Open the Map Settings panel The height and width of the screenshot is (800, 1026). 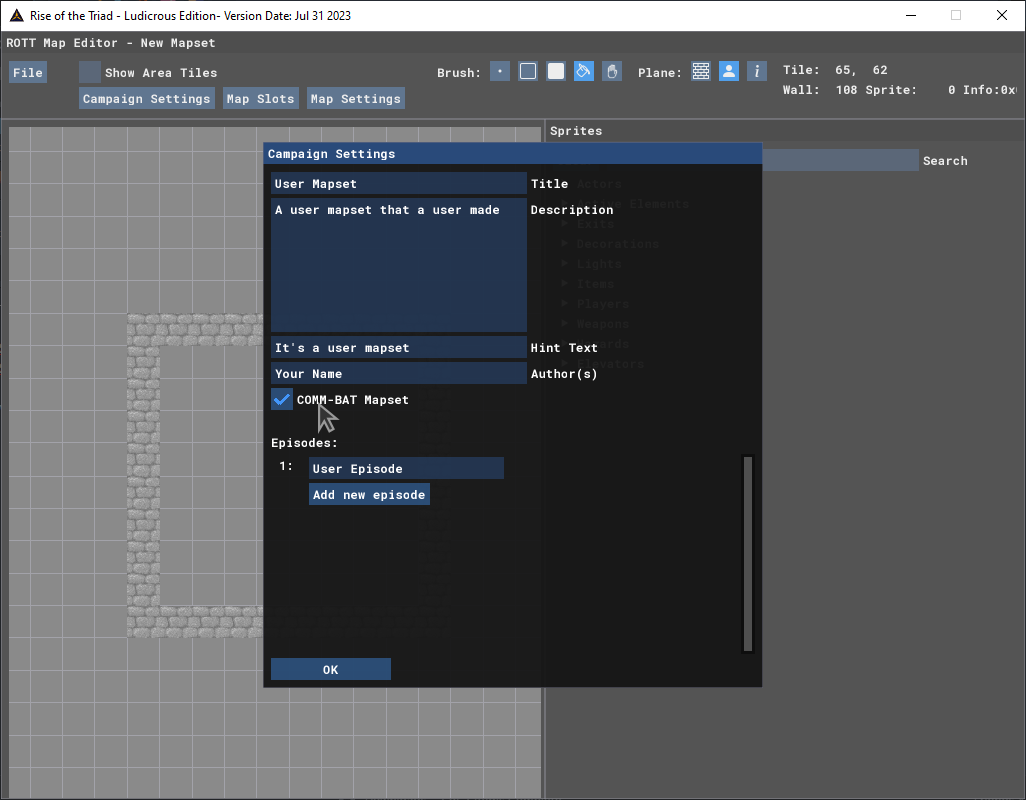coord(356,99)
